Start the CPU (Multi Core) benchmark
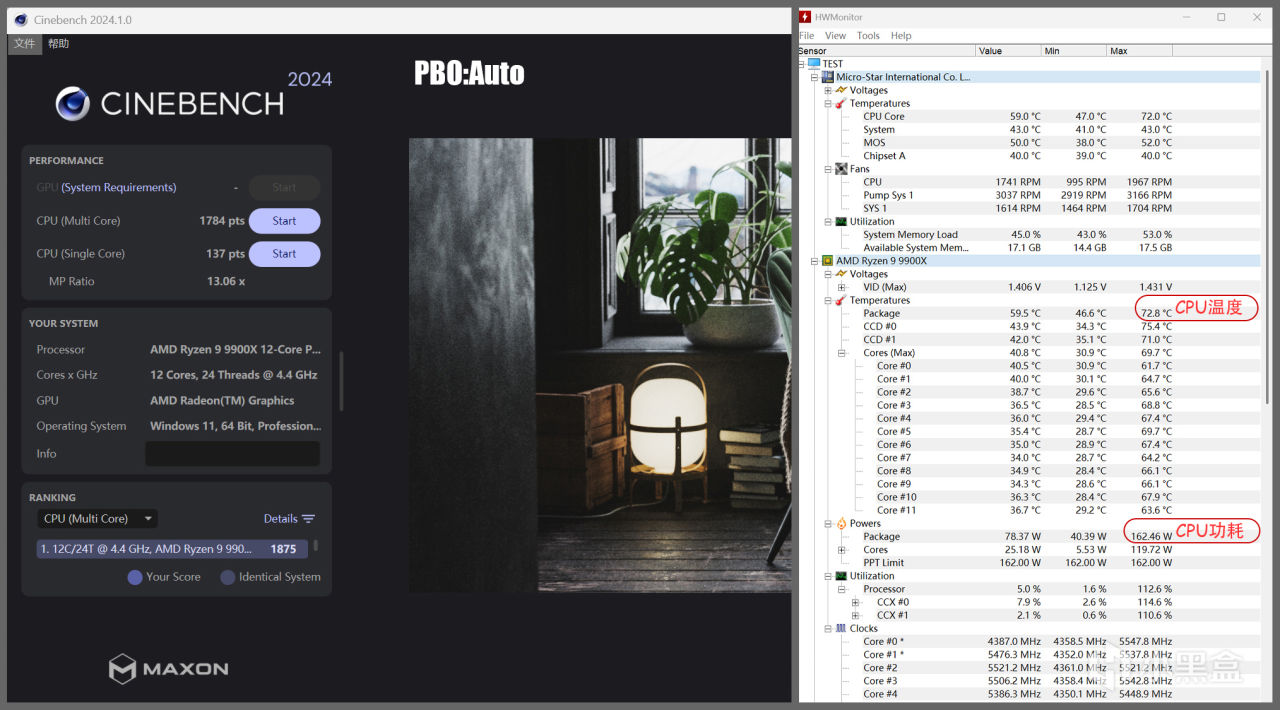 [x=284, y=221]
